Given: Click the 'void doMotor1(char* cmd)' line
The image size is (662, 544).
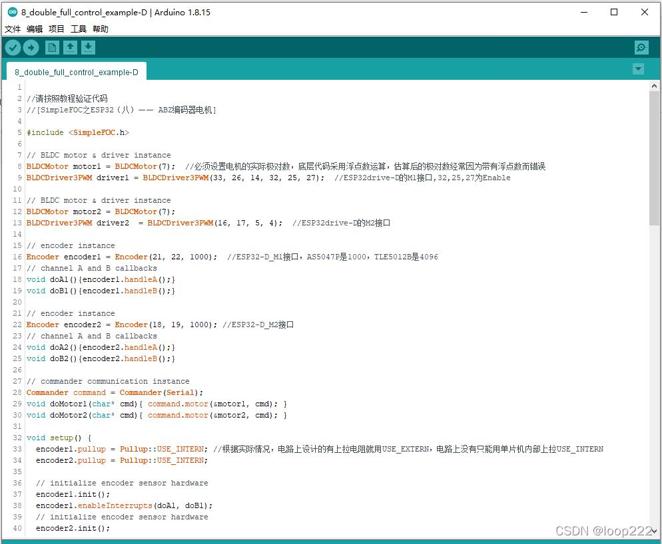Looking at the screenshot, I should click(157, 404).
